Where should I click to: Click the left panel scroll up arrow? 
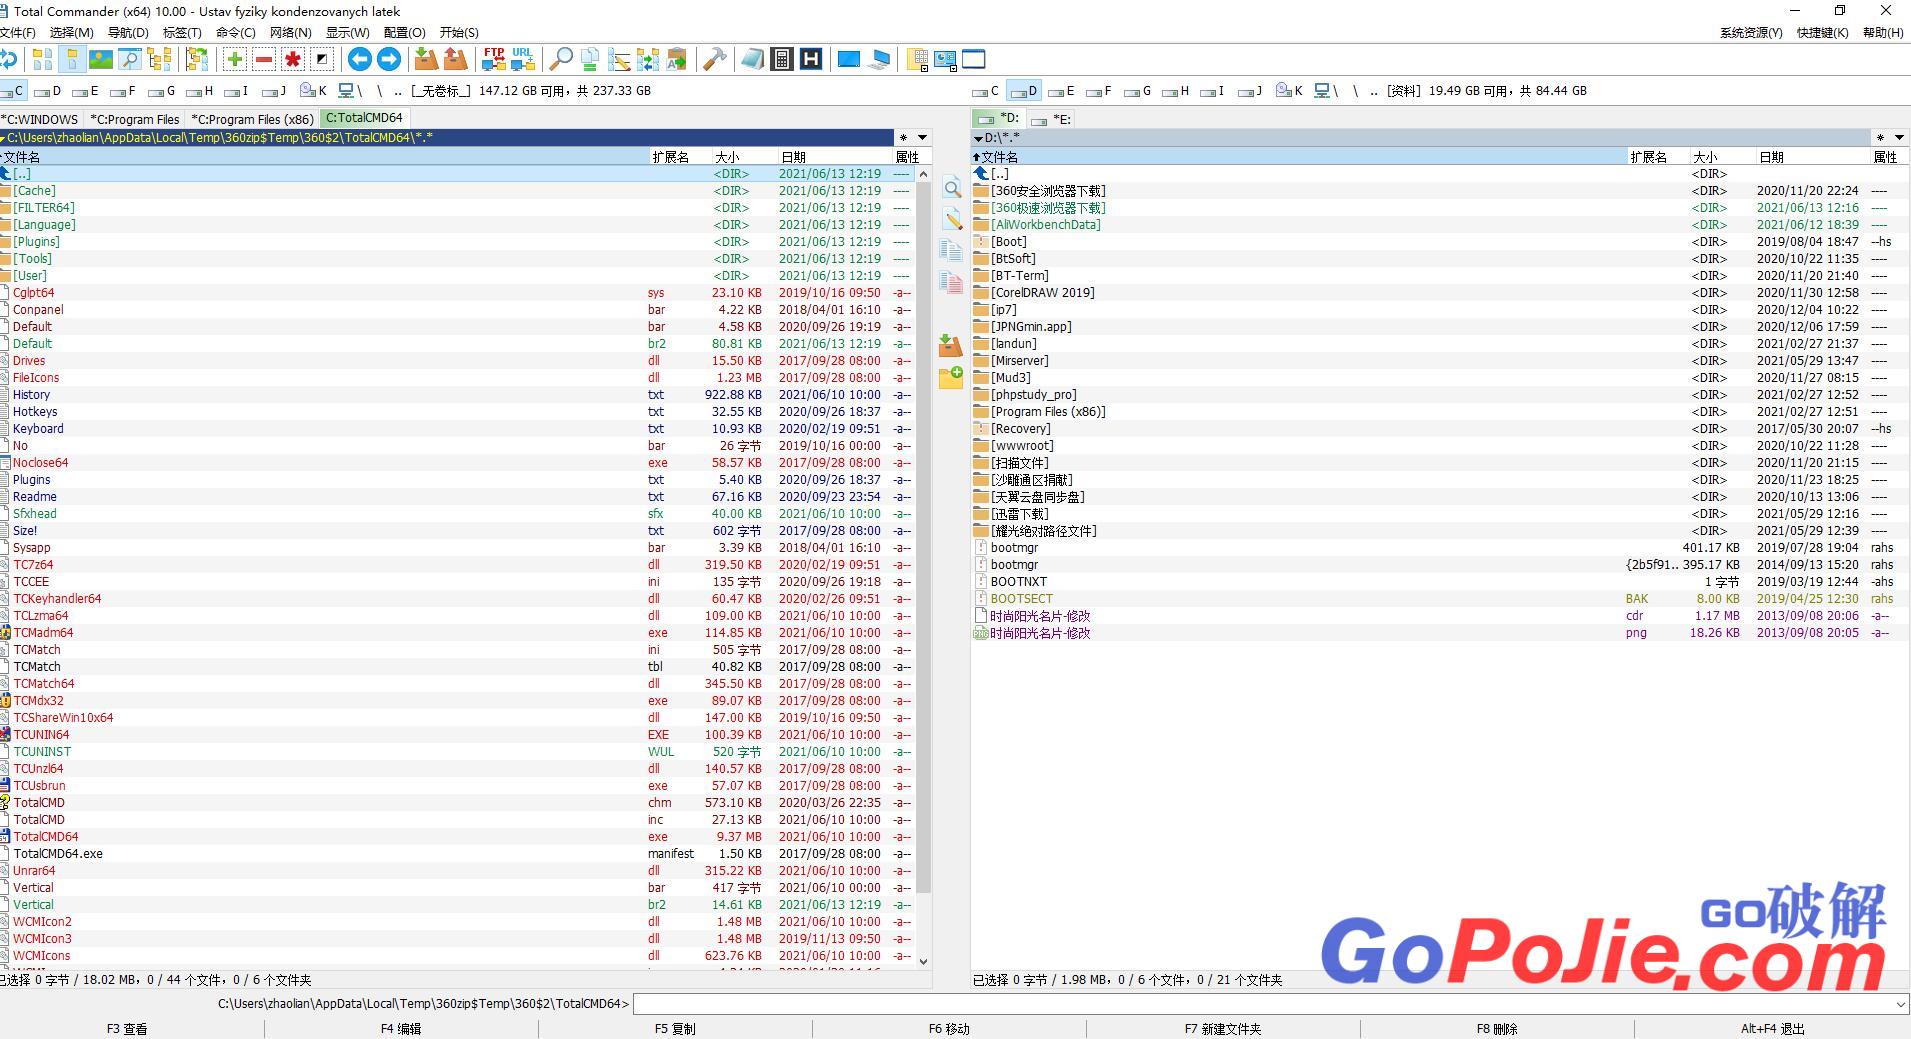(x=923, y=174)
